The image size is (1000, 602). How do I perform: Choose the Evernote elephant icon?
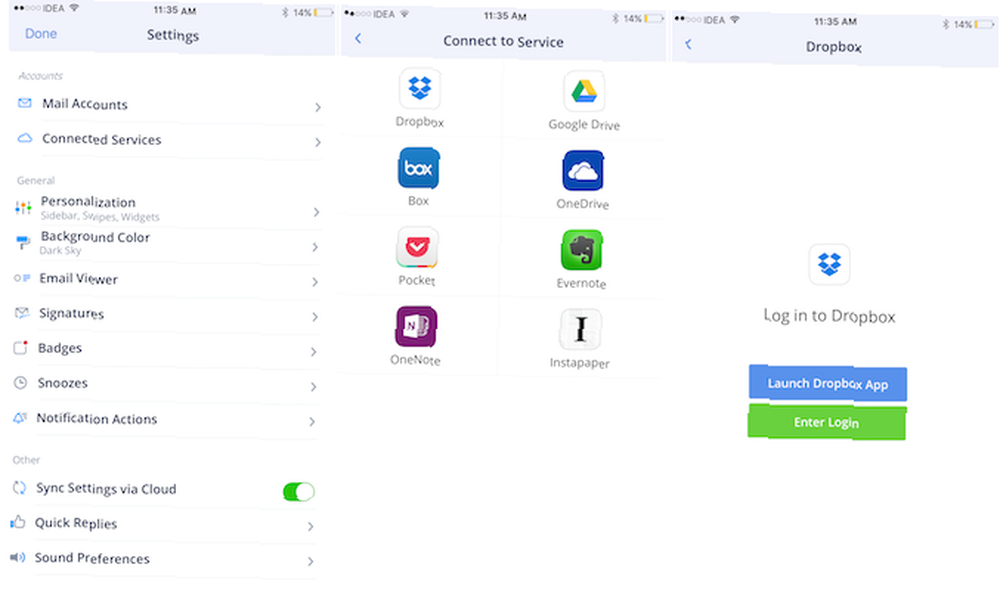click(x=582, y=250)
